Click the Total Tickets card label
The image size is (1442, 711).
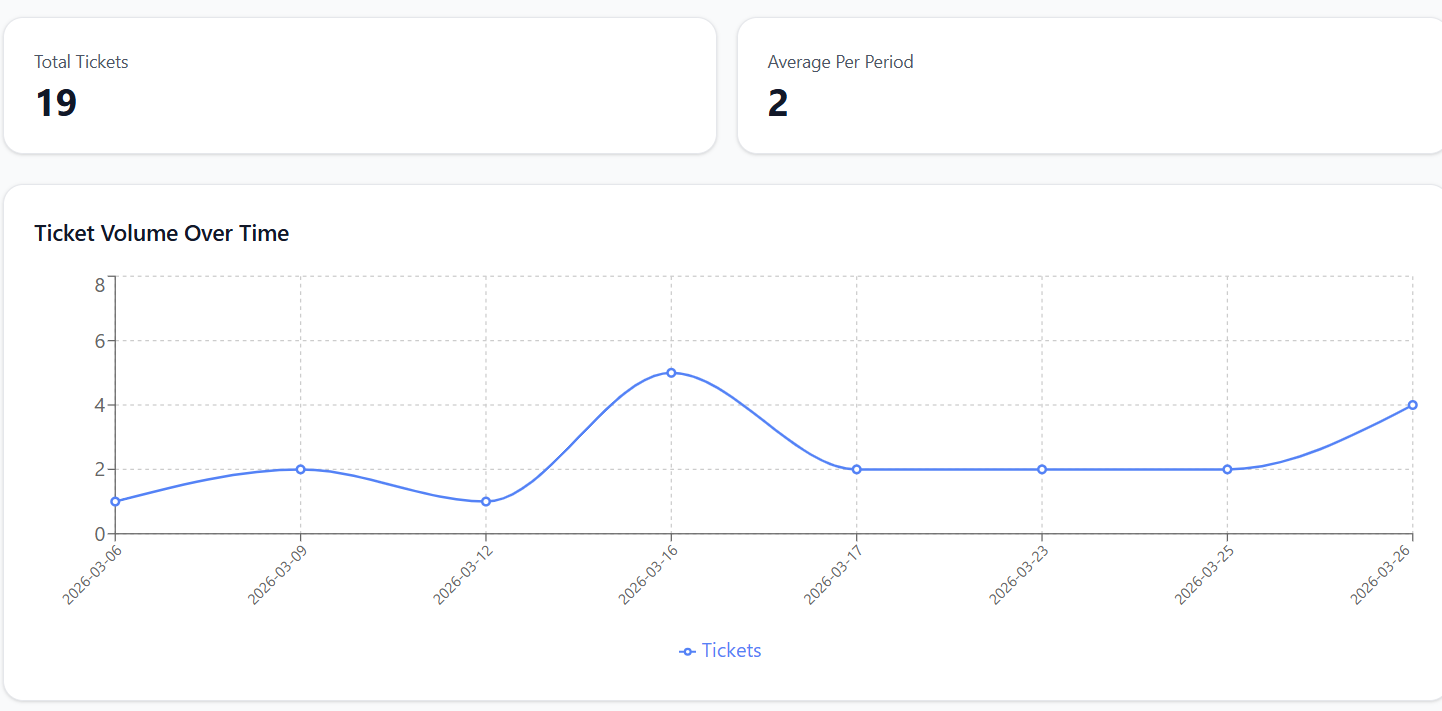coord(81,62)
